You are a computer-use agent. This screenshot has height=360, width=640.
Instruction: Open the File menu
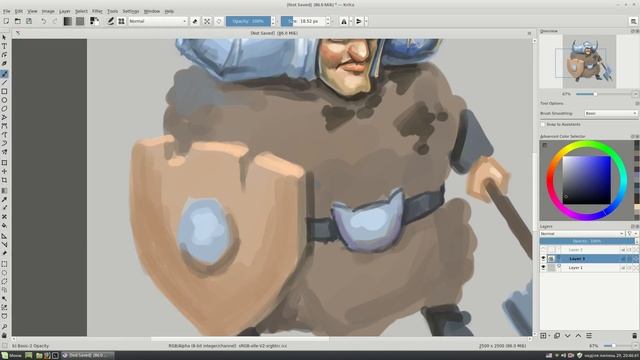7,11
